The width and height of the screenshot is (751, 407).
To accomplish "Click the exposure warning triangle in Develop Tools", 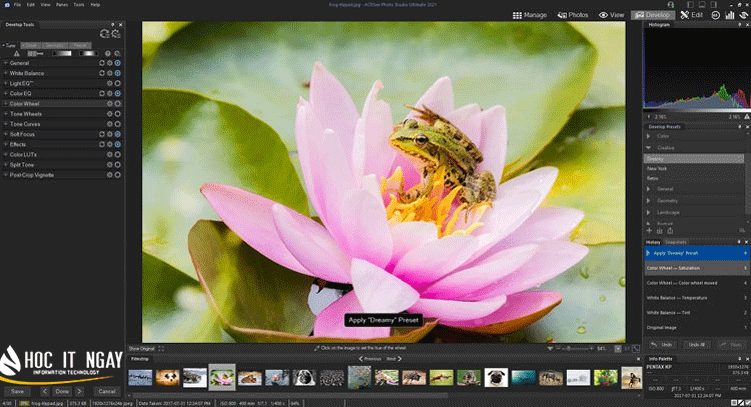I will 17,54.
